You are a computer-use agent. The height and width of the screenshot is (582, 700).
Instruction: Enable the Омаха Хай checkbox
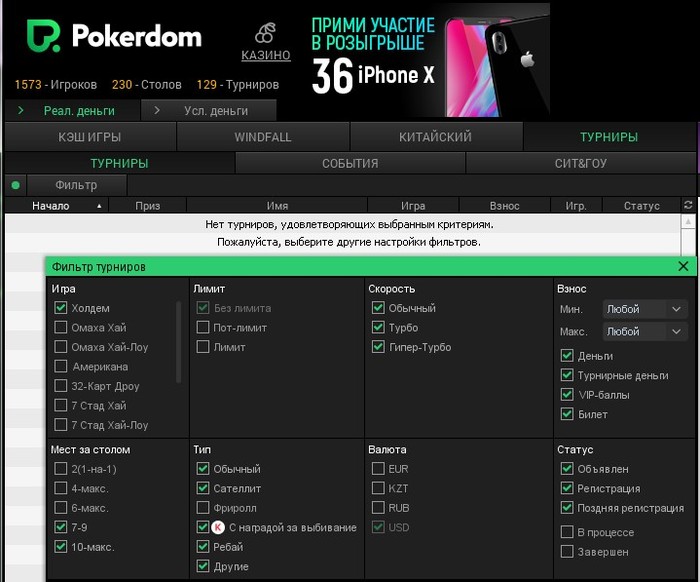coord(61,328)
